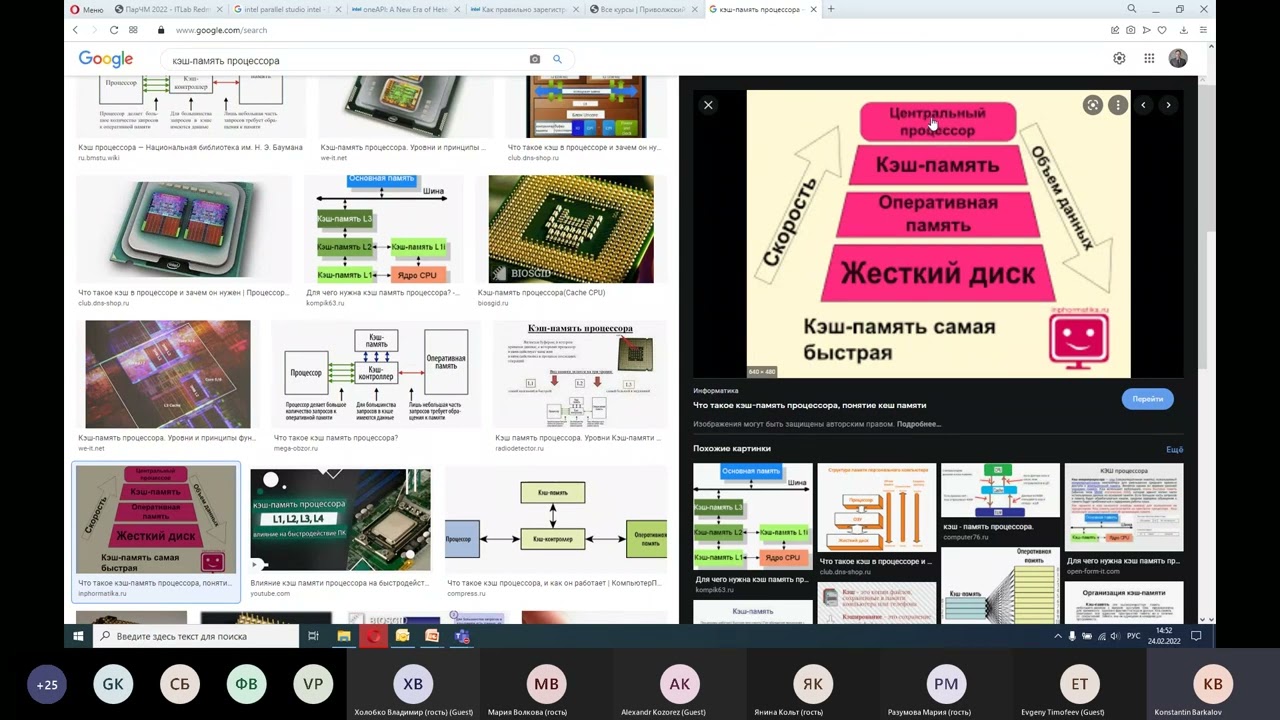Go to previous image in preview

click(x=1143, y=105)
